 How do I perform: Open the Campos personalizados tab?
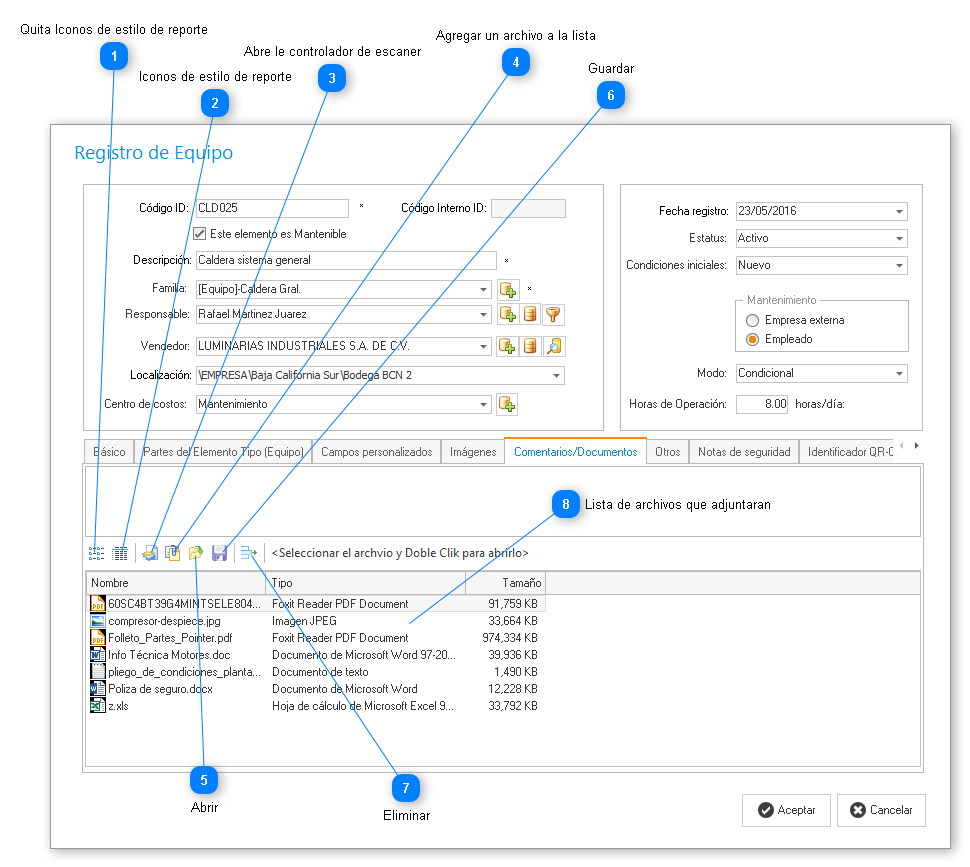376,452
